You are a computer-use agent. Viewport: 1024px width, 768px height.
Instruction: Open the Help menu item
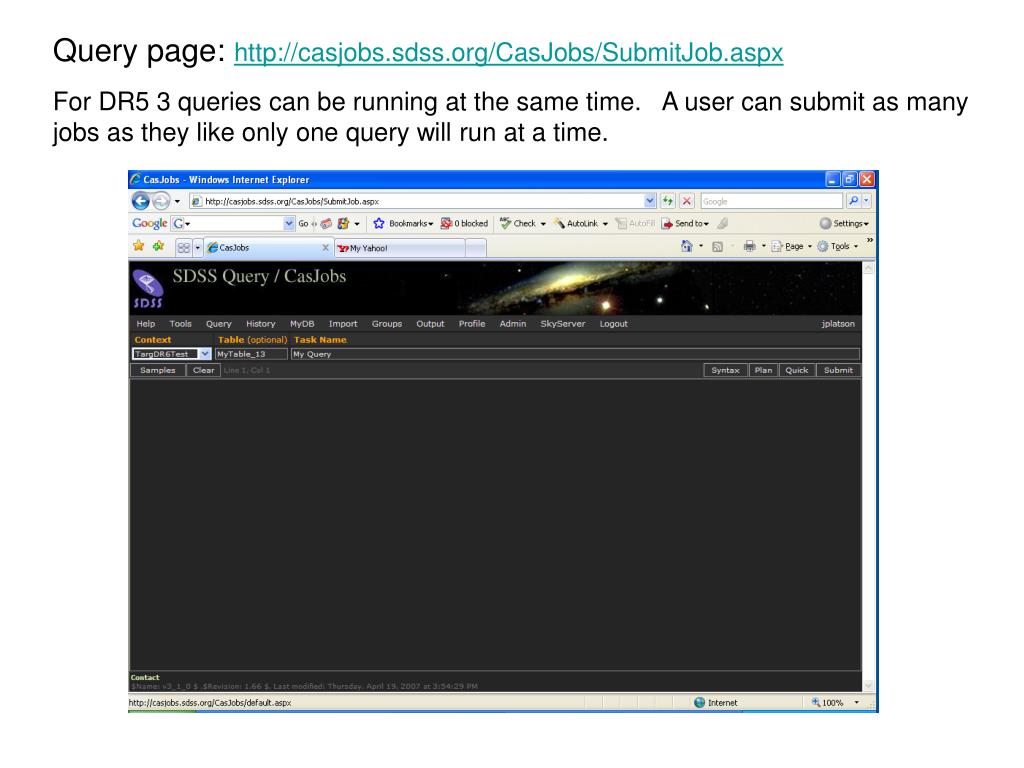[146, 324]
